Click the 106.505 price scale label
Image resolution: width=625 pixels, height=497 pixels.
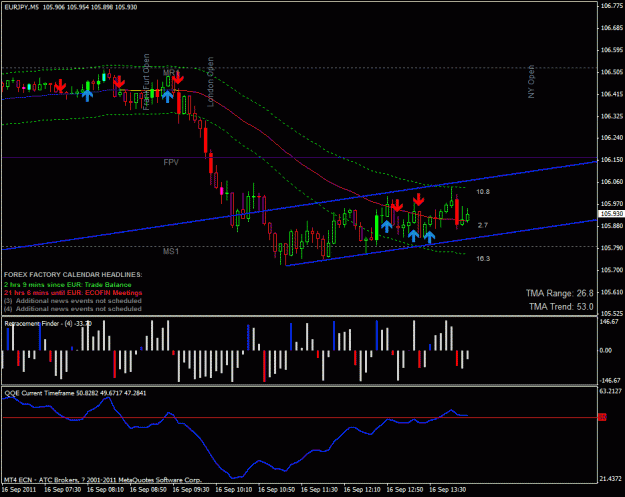coord(612,72)
